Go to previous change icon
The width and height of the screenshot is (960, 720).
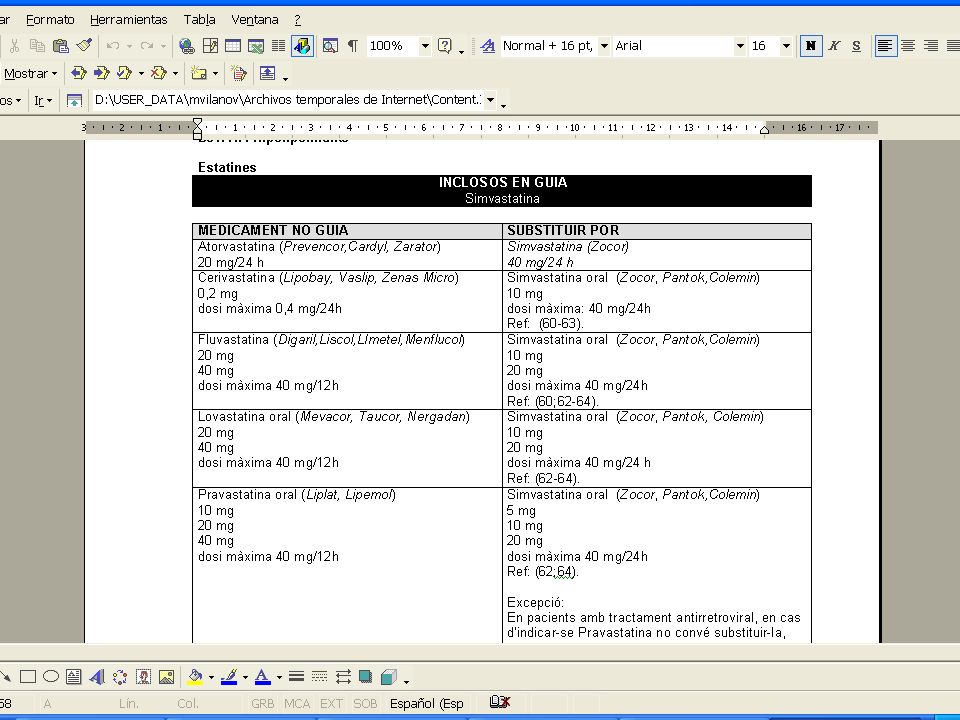pyautogui.click(x=78, y=73)
